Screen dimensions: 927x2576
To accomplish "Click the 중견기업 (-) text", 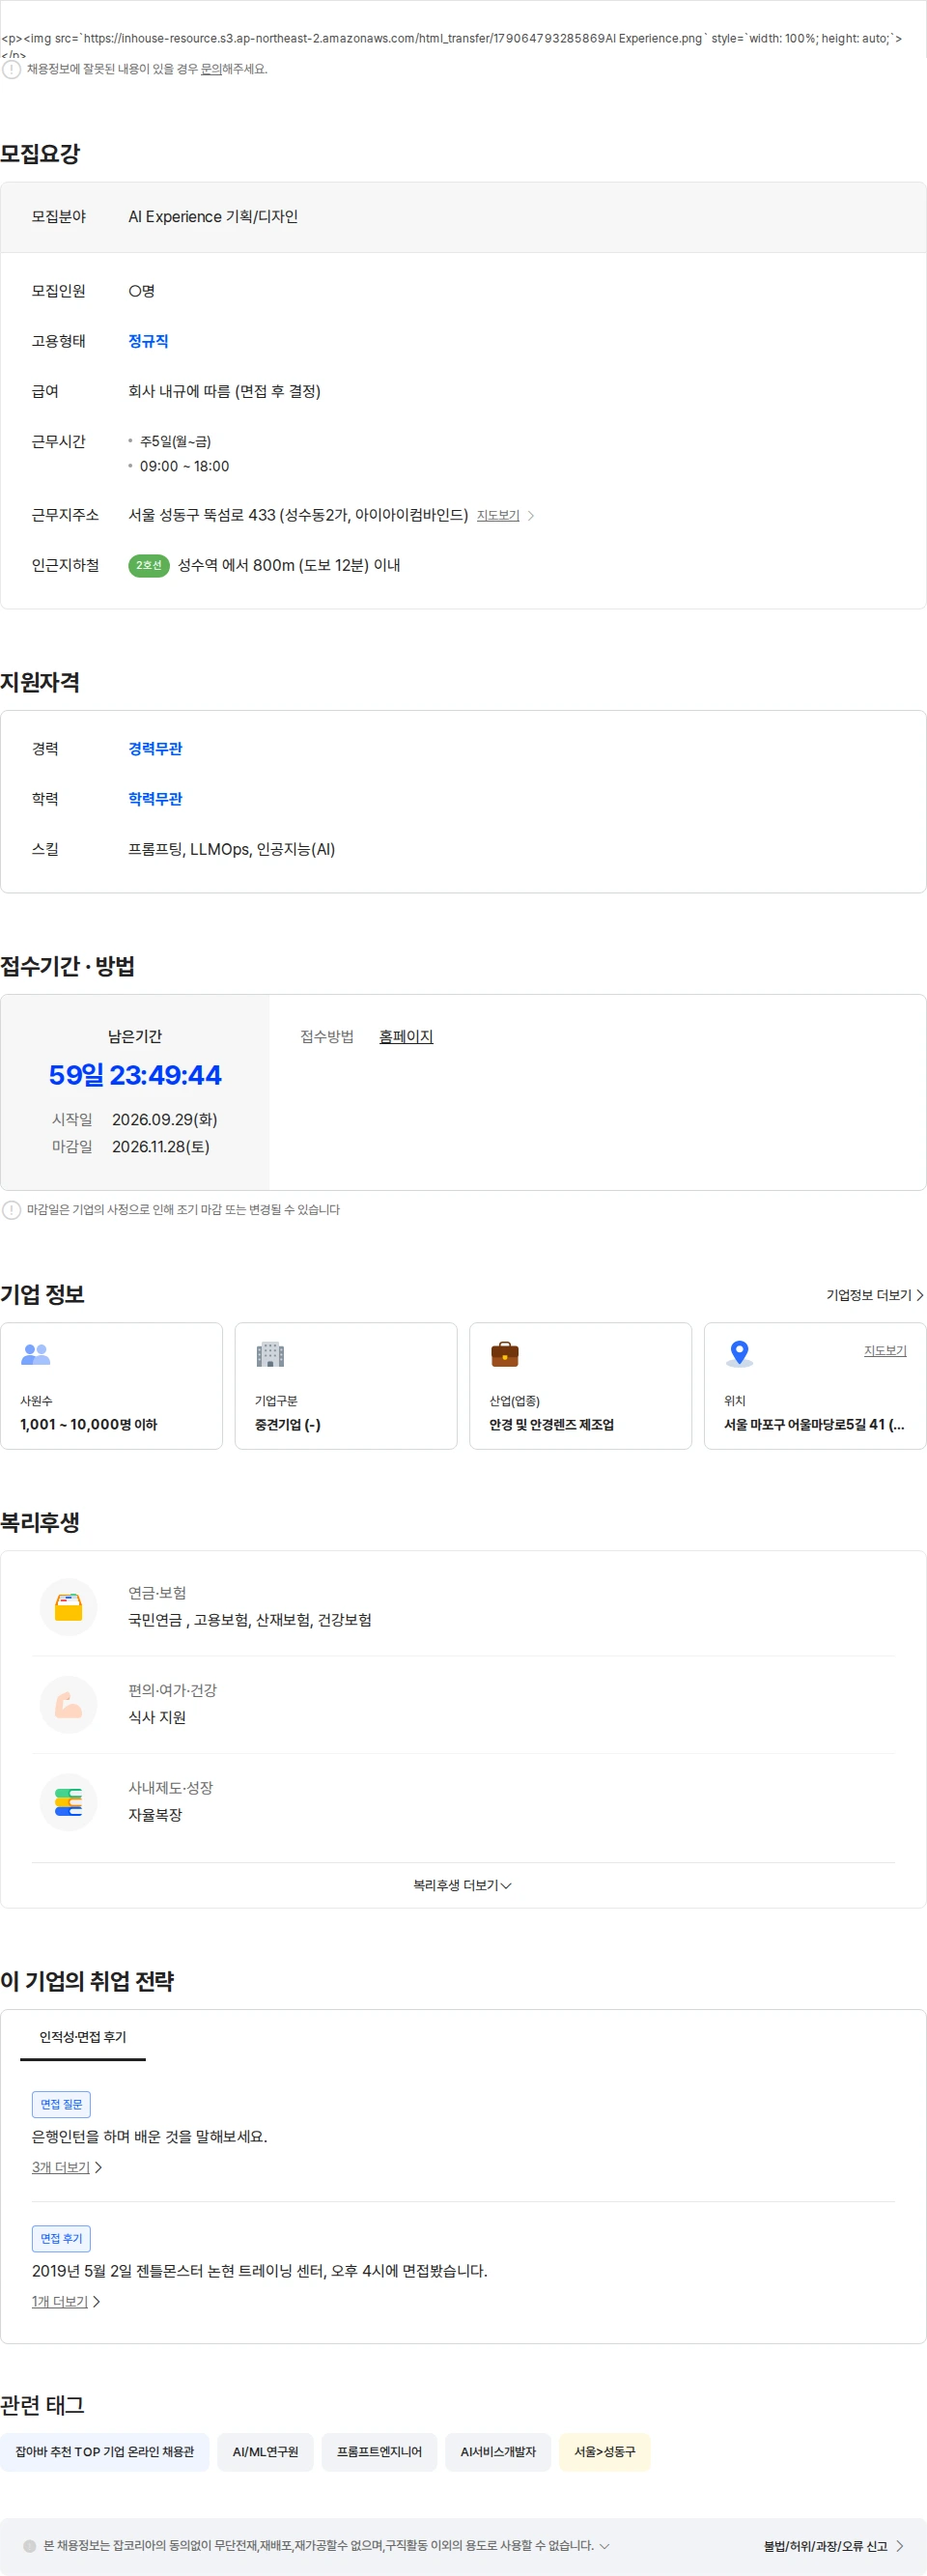I will coord(288,1424).
